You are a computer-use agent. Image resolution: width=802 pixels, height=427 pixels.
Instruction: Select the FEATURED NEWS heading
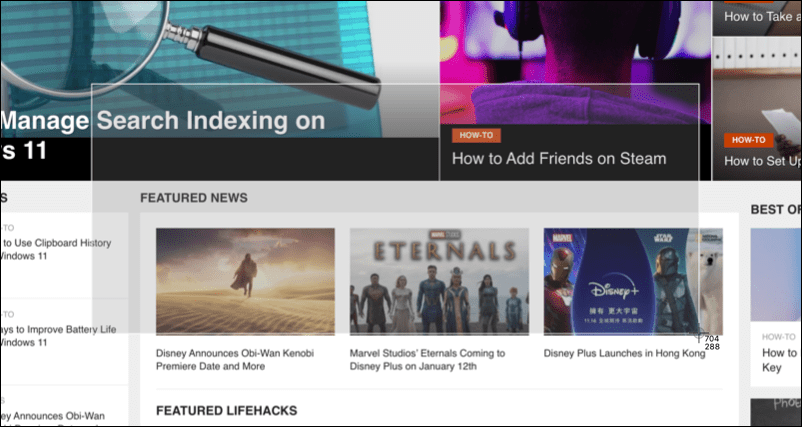coord(194,198)
